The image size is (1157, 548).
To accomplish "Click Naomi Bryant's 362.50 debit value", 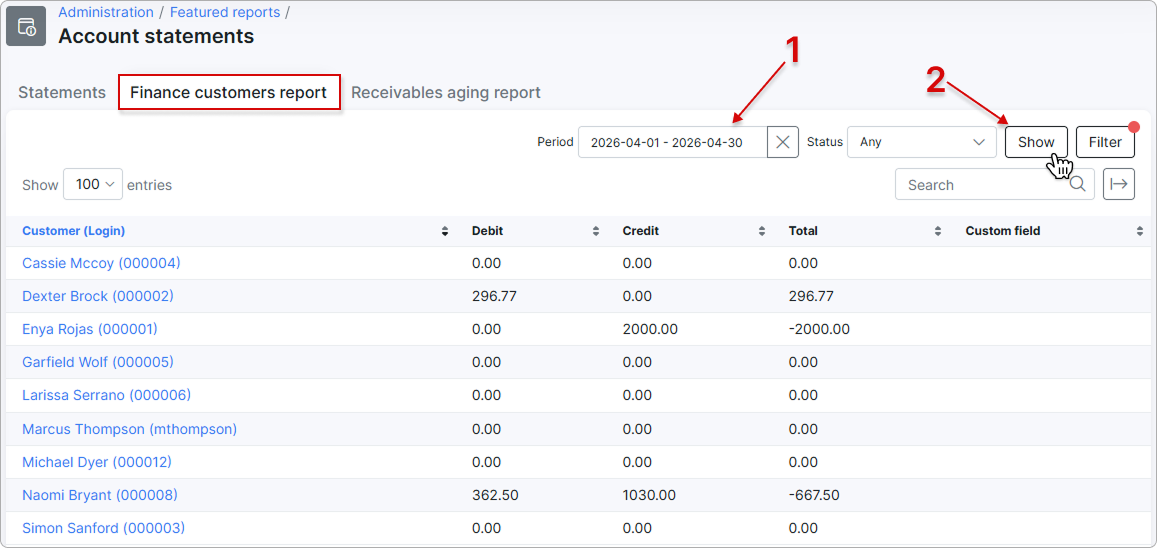I will coord(495,495).
